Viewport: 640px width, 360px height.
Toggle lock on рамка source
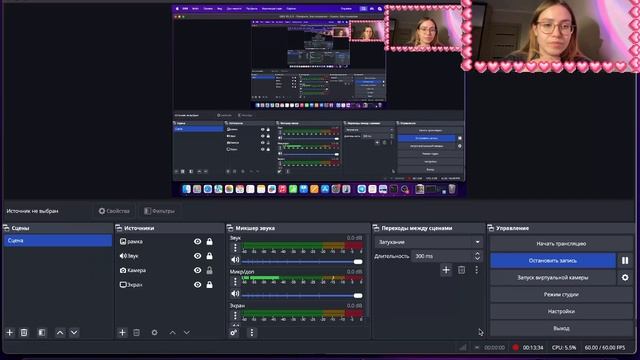209,242
